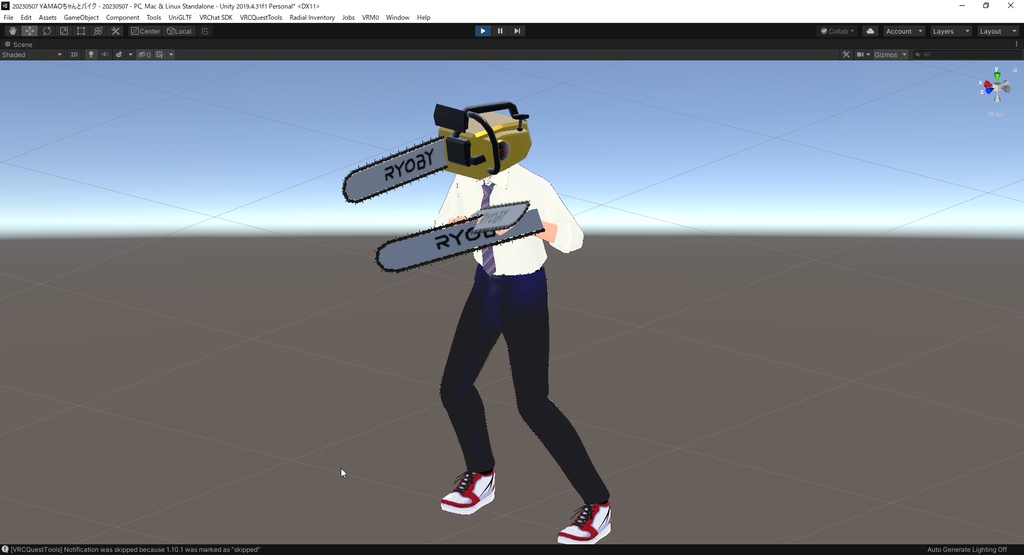
Task: Expand scene effects dropdown arrow
Action: 130,55
